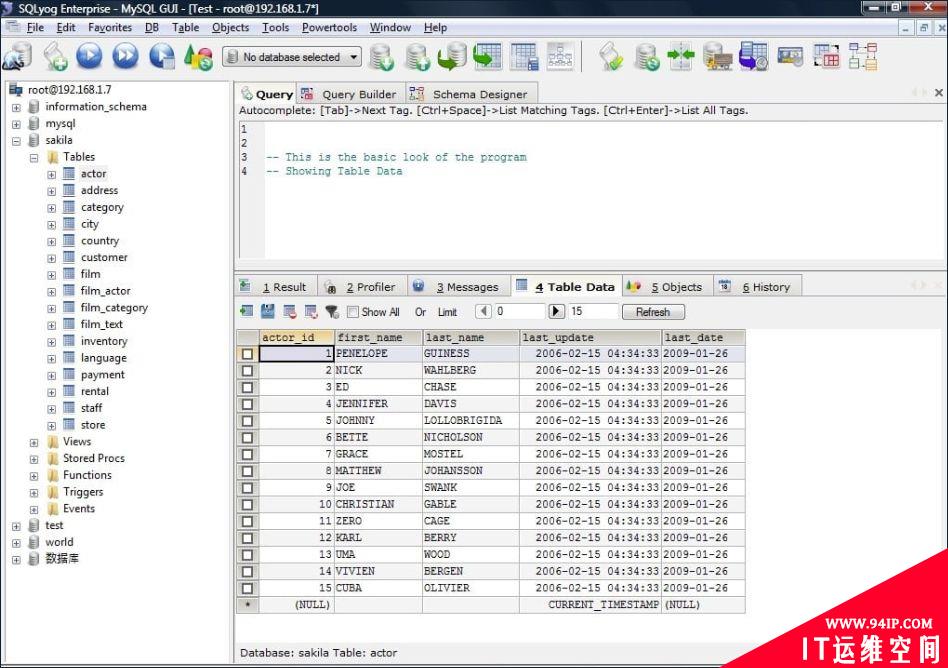Viewport: 948px width, 668px height.
Task: Check the row checkbox for PENELOPE GUINESS
Action: click(x=247, y=354)
